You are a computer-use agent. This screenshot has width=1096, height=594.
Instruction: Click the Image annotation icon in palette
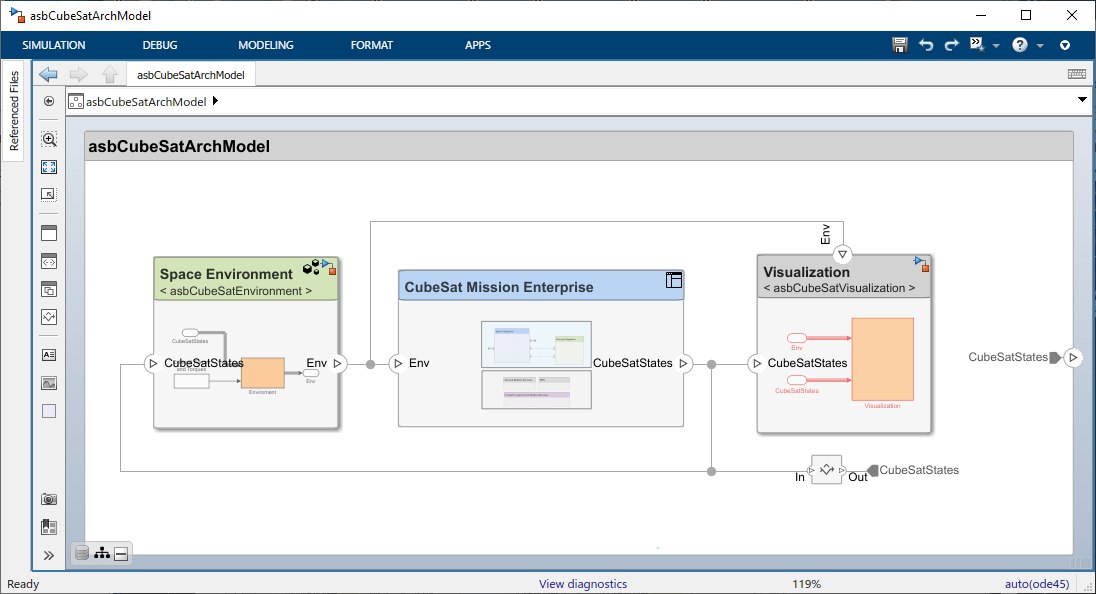[x=48, y=382]
